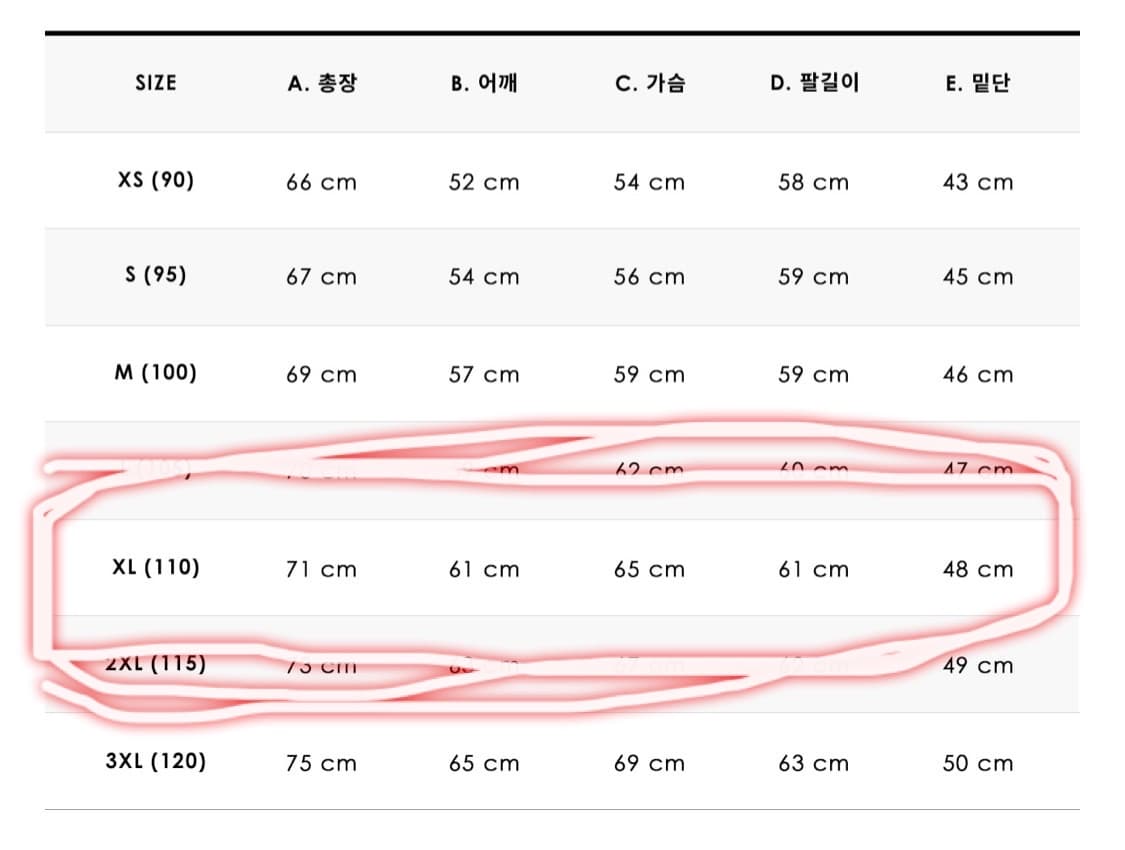
Task: Select the 49 cm hem value for 2XL
Action: 977,666
